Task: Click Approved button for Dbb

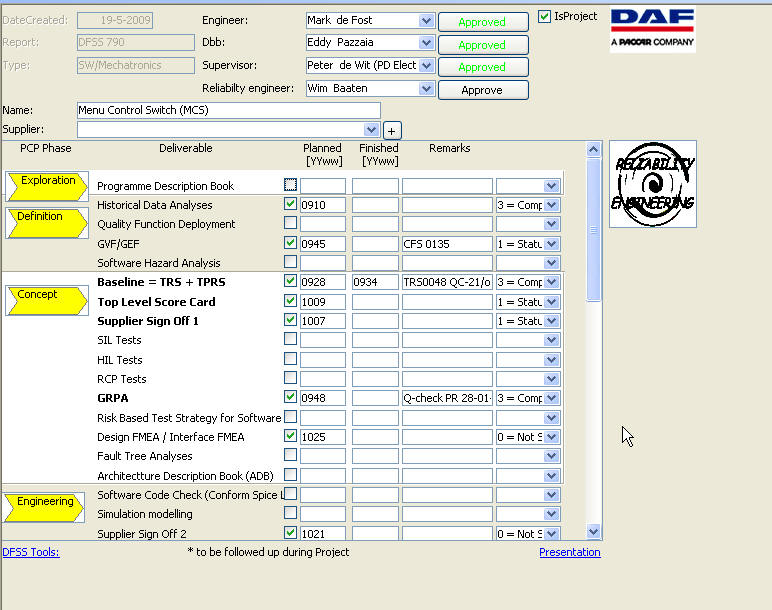Action: (483, 45)
